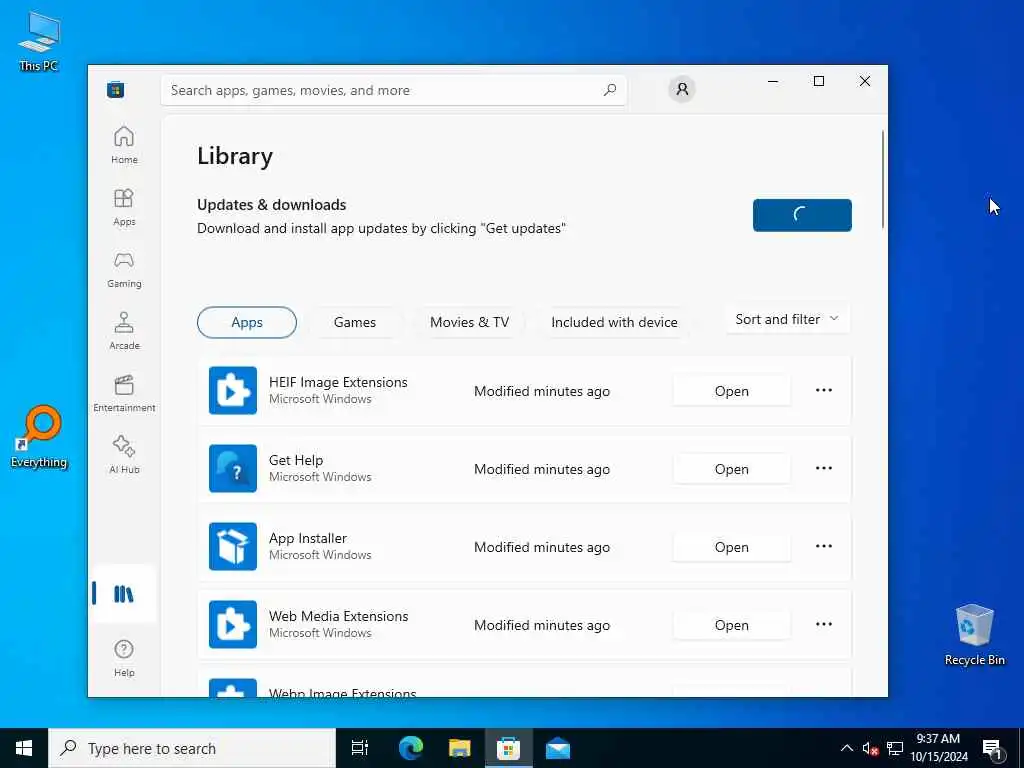This screenshot has width=1024, height=768.
Task: Show hidden system tray icons
Action: (846, 748)
